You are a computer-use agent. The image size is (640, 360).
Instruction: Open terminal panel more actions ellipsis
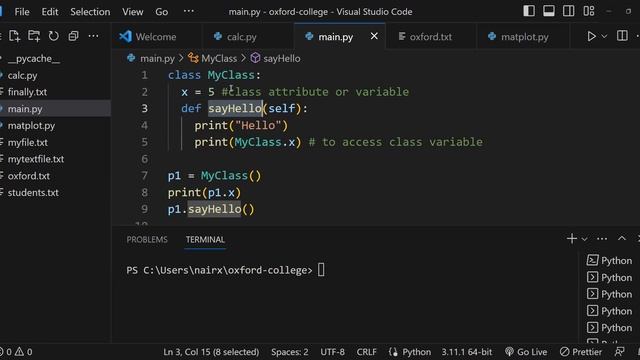click(x=602, y=239)
